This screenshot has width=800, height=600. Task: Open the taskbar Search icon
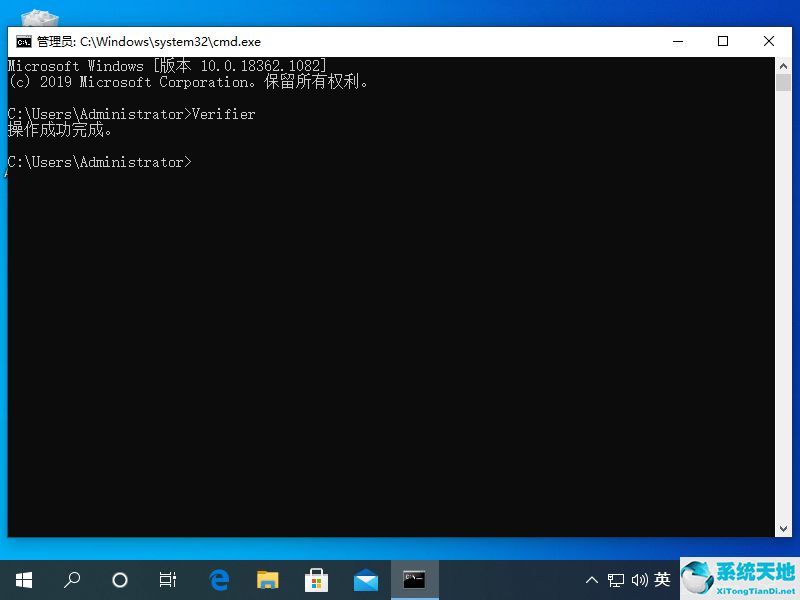click(71, 579)
